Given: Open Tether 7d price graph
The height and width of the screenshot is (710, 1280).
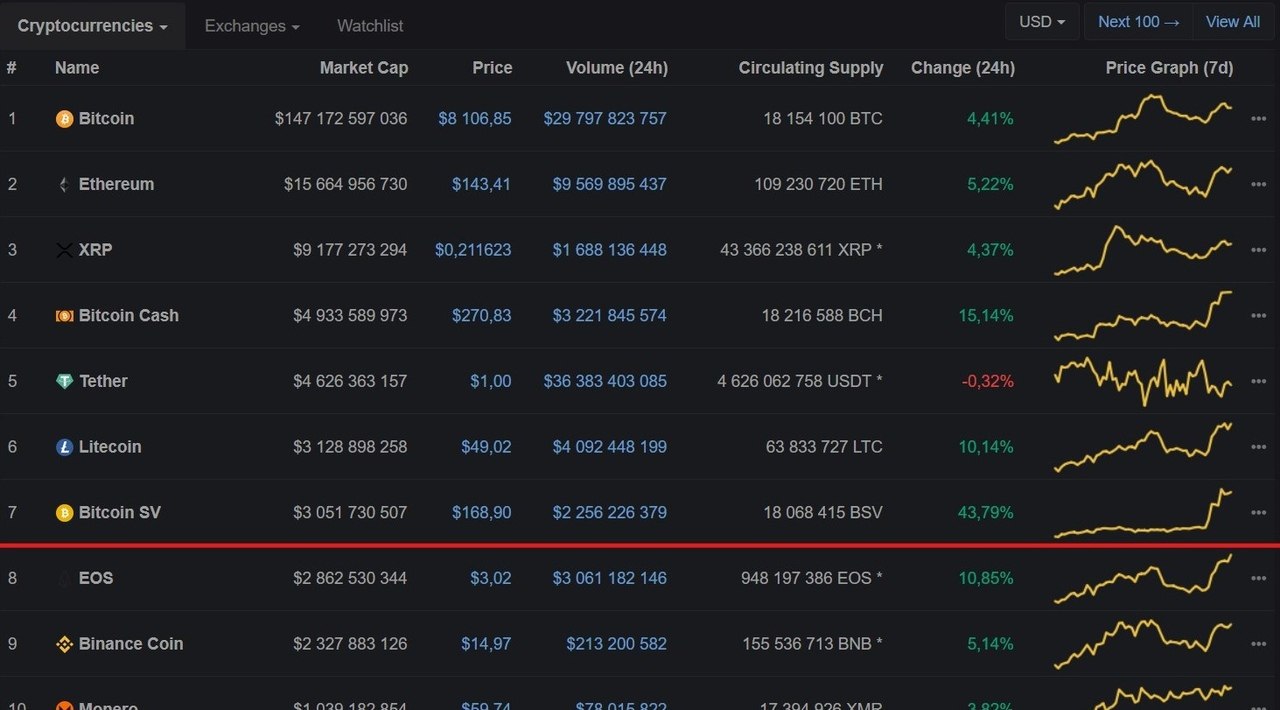Looking at the screenshot, I should tap(1143, 382).
